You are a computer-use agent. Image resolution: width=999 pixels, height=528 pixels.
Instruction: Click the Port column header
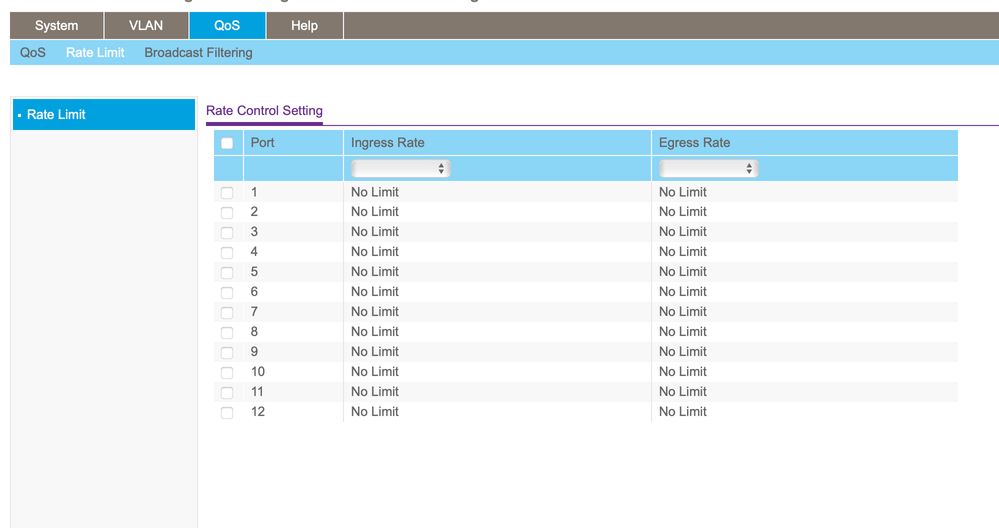[263, 143]
